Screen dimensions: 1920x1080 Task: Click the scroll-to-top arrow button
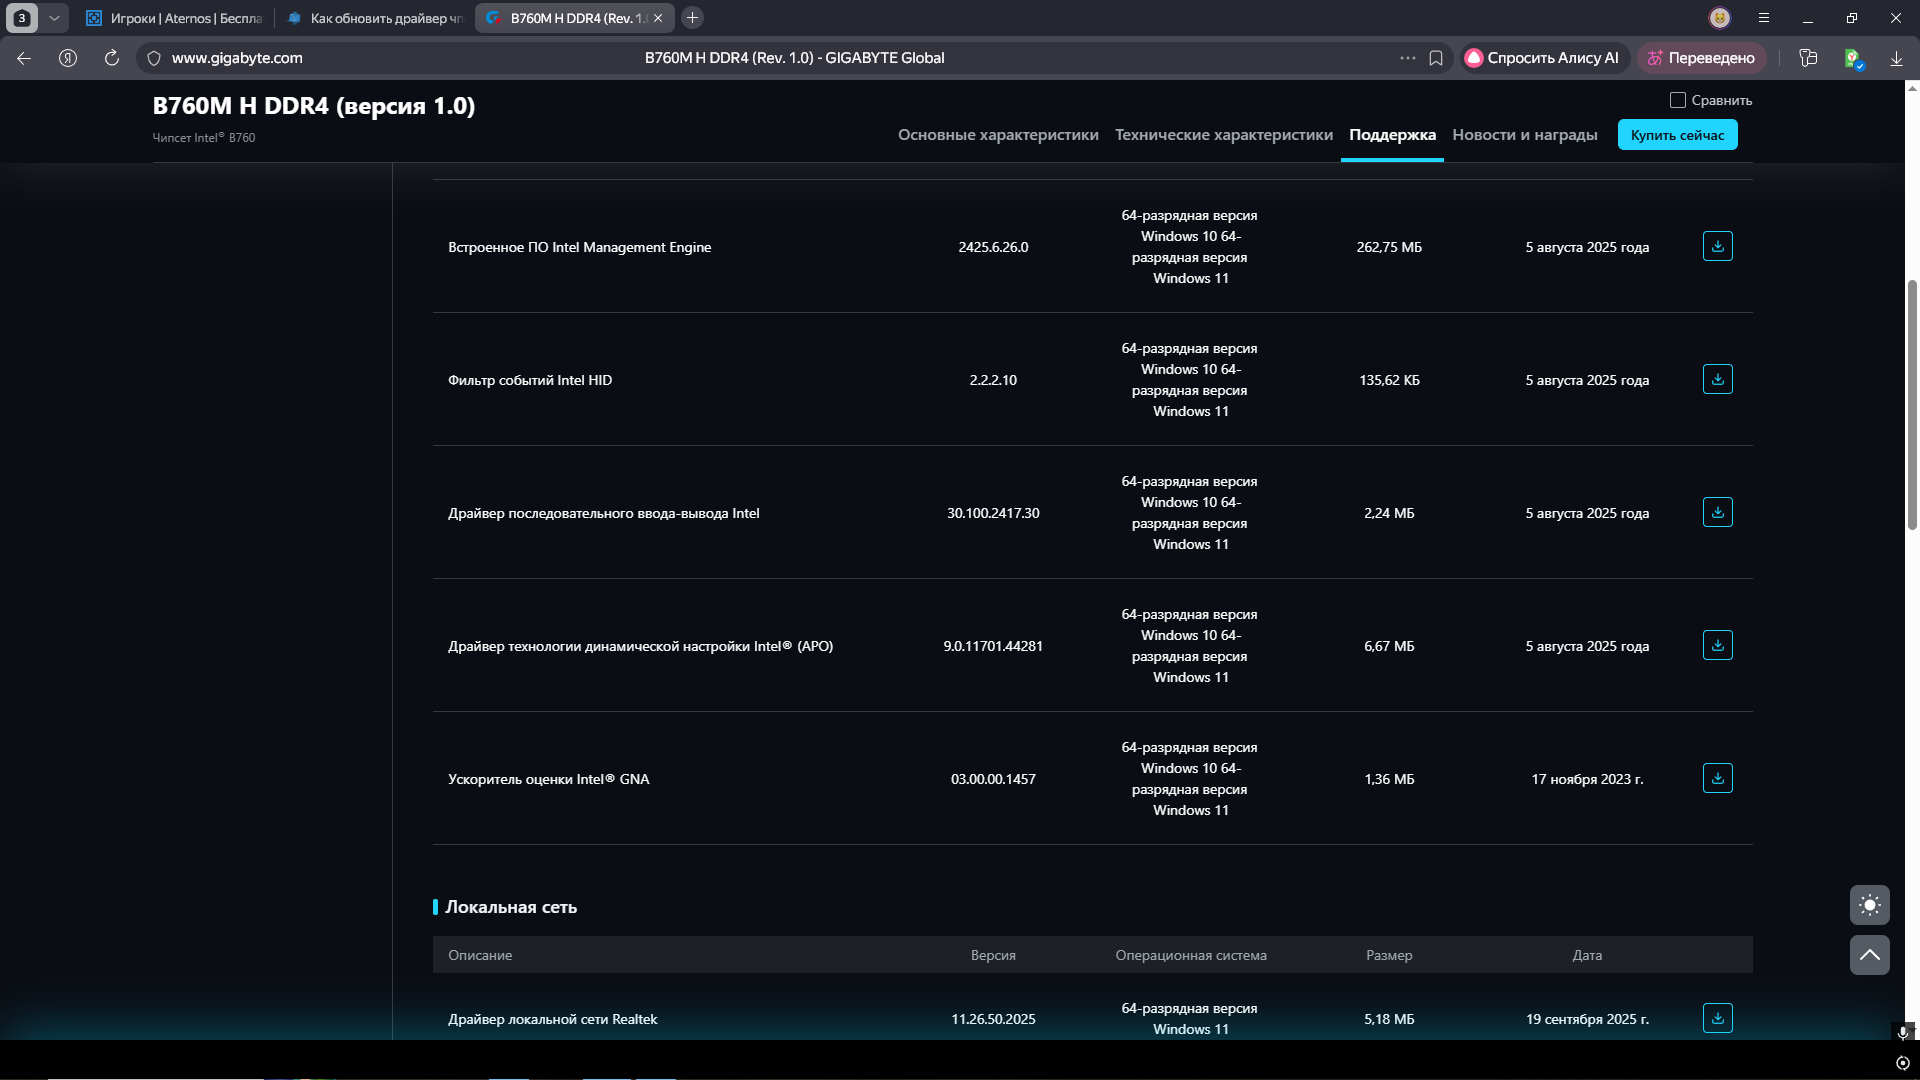click(1869, 955)
